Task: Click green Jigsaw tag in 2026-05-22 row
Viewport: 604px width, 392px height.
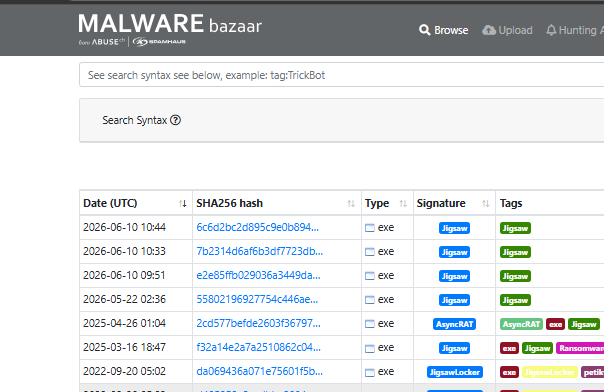Action: tap(515, 300)
